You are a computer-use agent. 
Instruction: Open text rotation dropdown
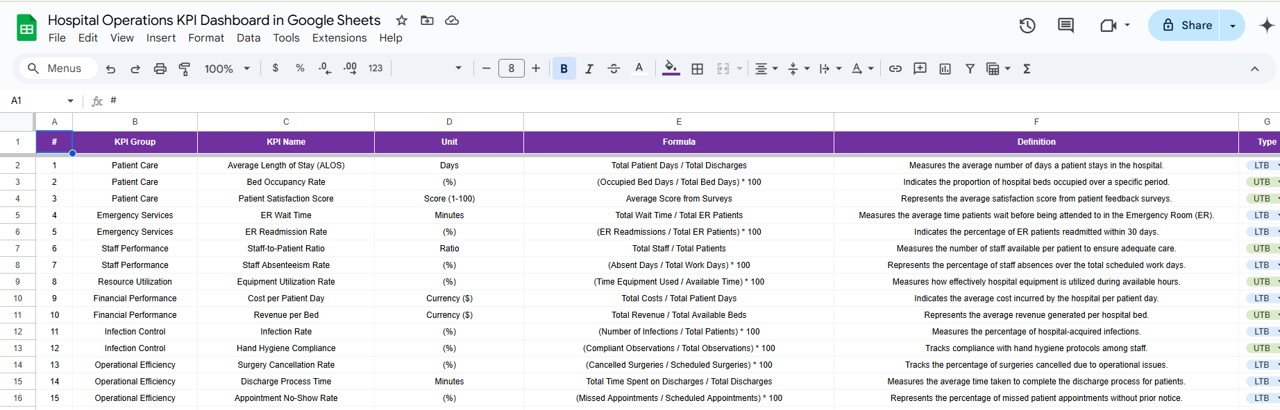(x=860, y=69)
